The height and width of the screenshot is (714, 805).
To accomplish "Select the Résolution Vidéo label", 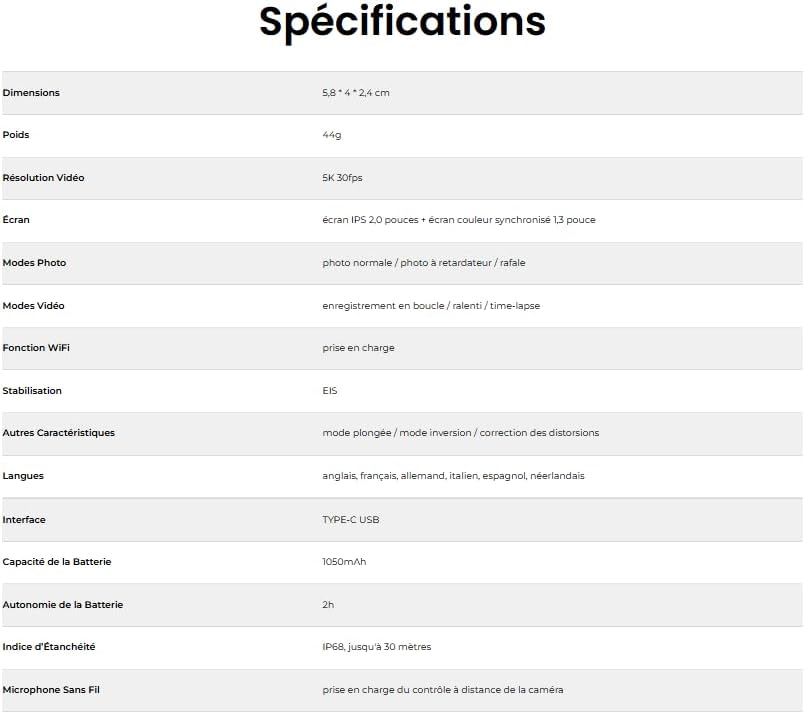I will (x=43, y=178).
